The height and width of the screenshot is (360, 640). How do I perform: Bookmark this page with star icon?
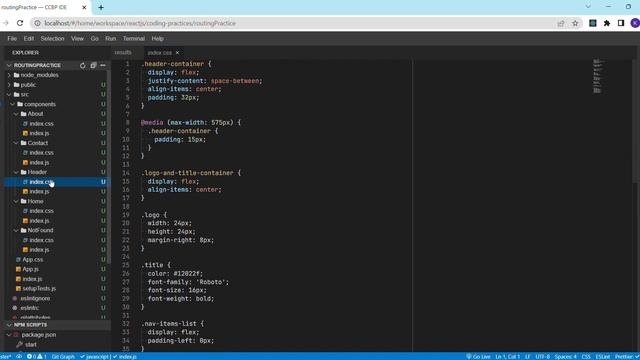click(x=575, y=23)
